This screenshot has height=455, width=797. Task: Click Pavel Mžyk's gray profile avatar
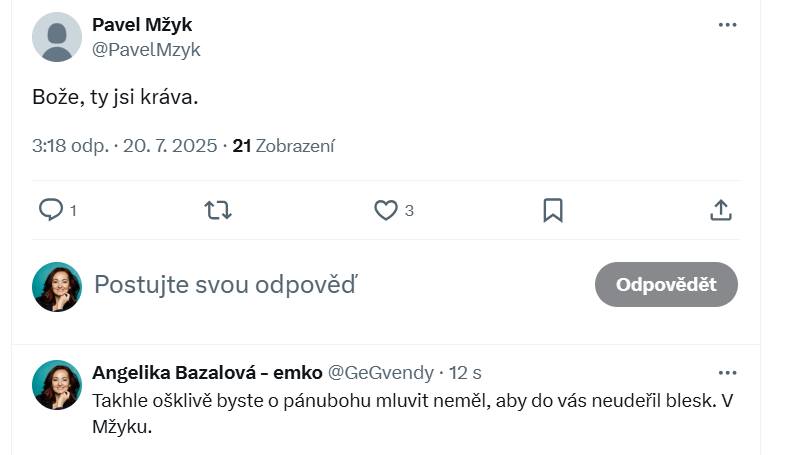tap(57, 37)
